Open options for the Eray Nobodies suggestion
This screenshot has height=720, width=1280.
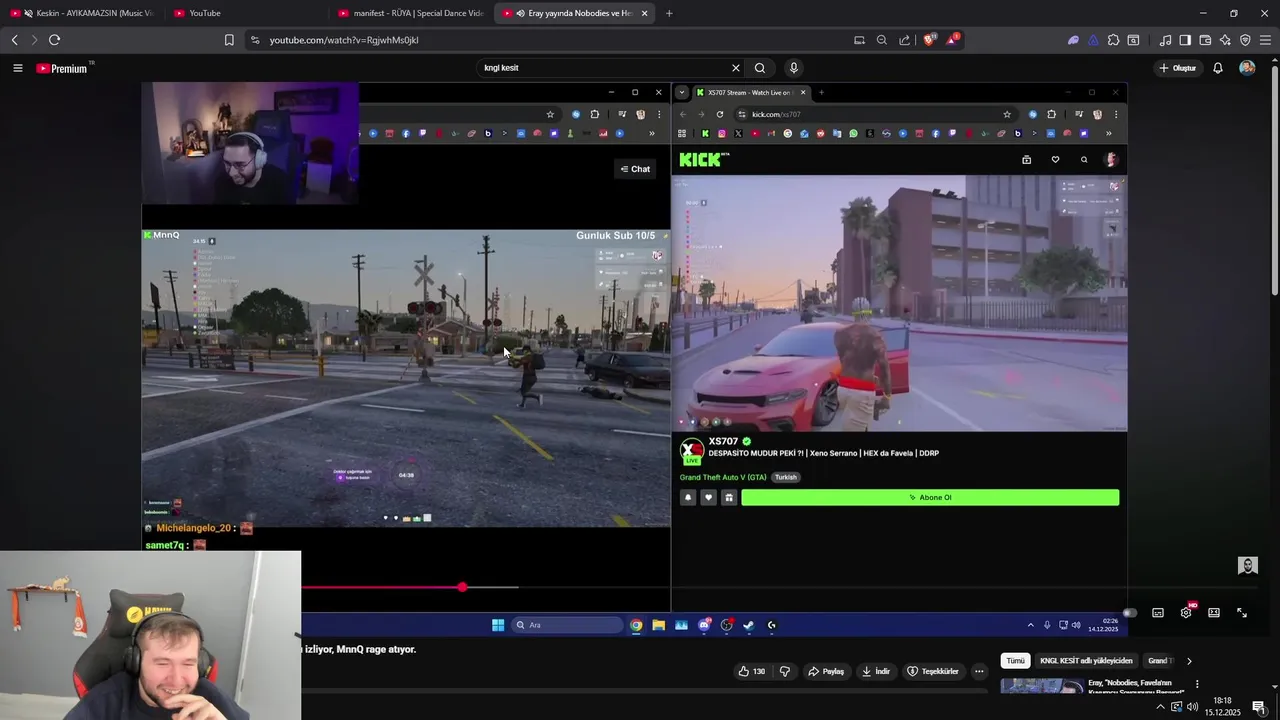point(1197,684)
